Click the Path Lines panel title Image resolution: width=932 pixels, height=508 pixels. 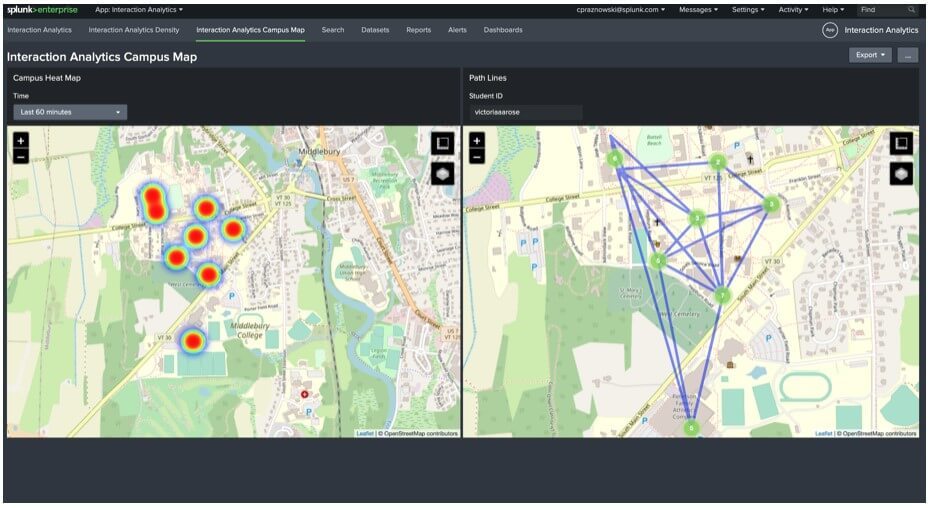click(487, 78)
